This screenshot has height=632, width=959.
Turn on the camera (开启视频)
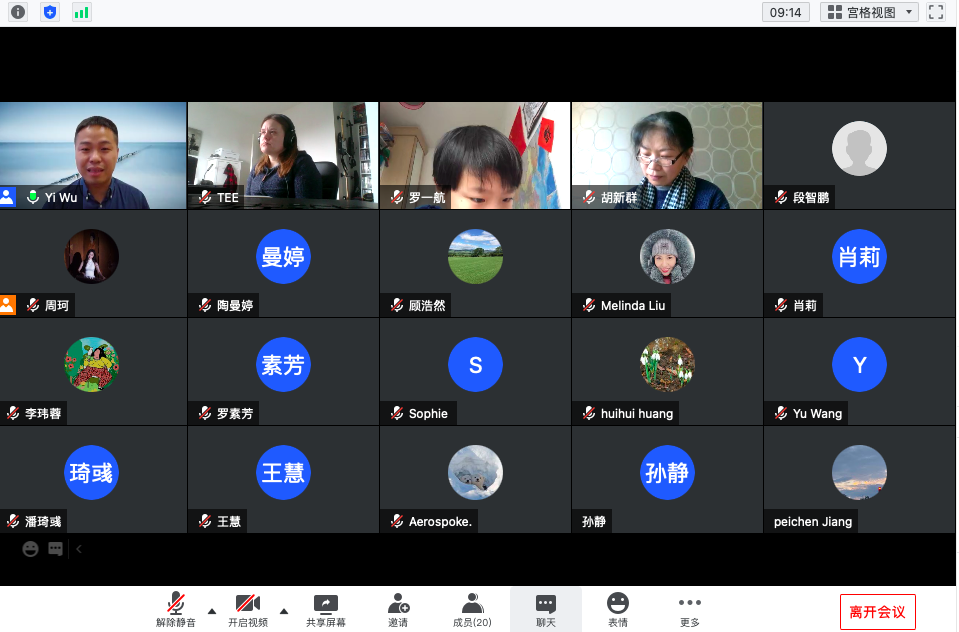pyautogui.click(x=247, y=610)
